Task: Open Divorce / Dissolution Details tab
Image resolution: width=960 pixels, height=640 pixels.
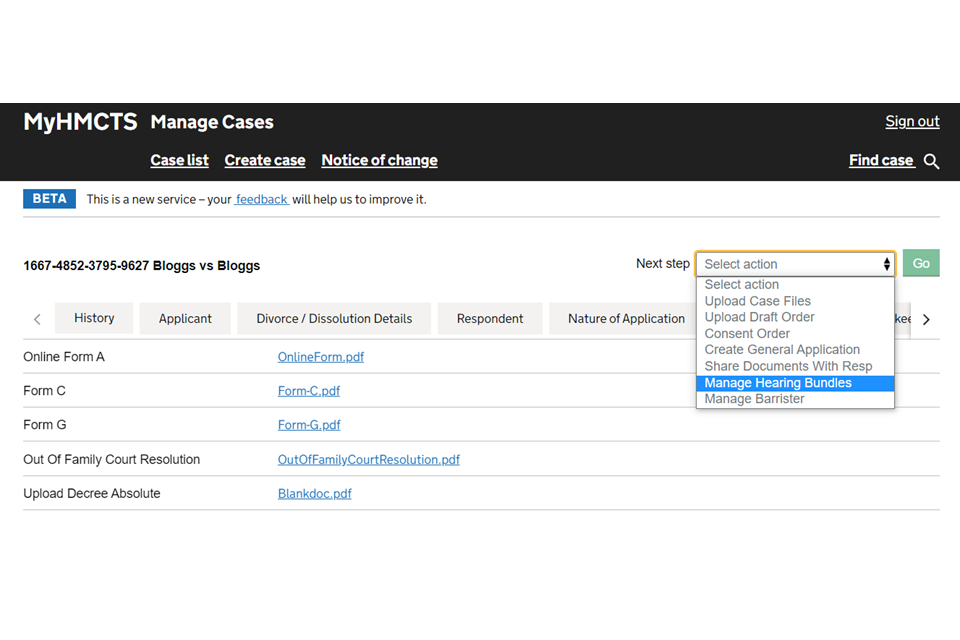Action: point(334,319)
